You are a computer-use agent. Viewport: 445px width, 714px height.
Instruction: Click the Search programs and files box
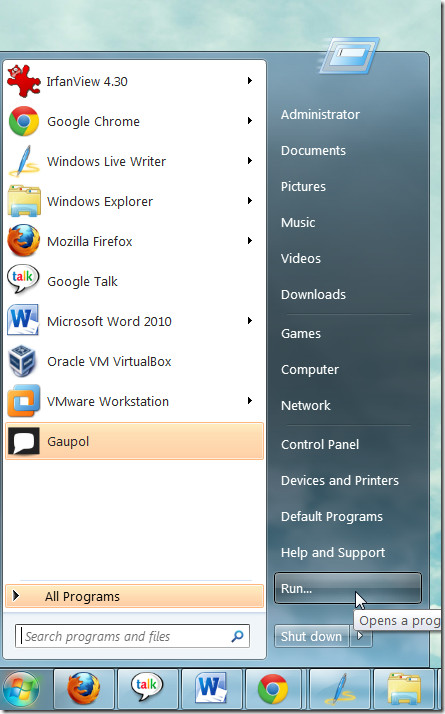[x=132, y=636]
